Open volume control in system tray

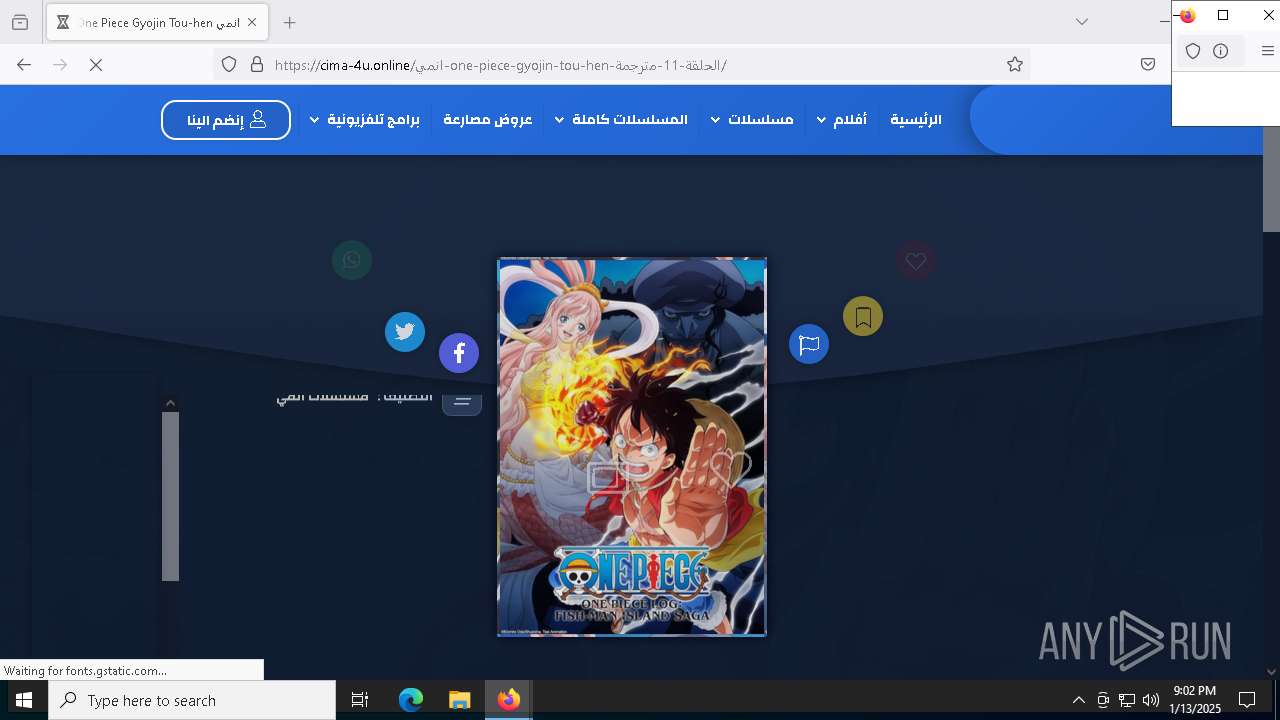coord(1151,700)
